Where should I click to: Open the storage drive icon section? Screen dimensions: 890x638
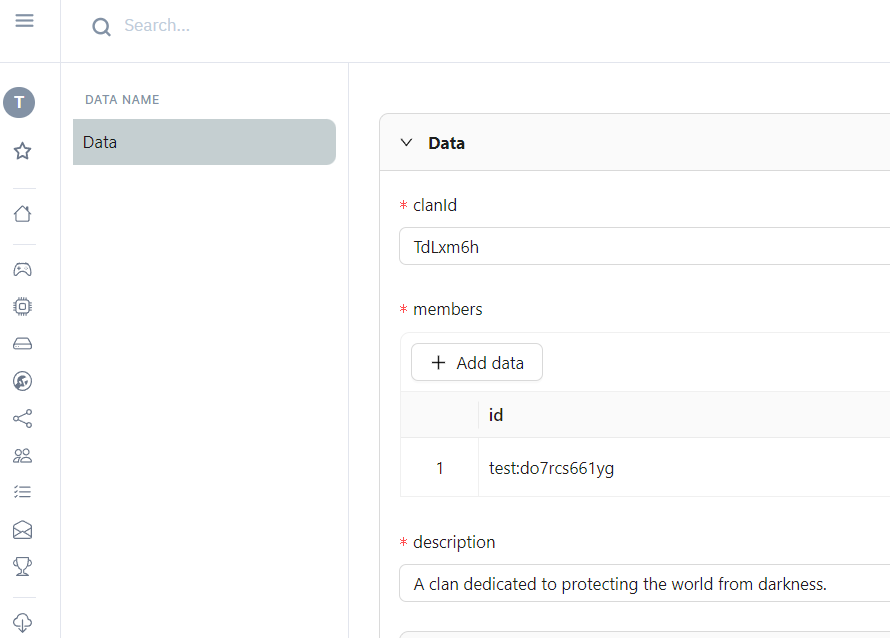tap(23, 343)
